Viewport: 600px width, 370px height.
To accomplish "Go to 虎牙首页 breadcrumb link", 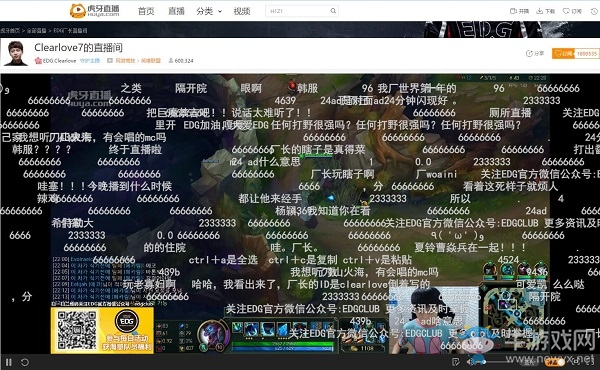I will (10, 30).
